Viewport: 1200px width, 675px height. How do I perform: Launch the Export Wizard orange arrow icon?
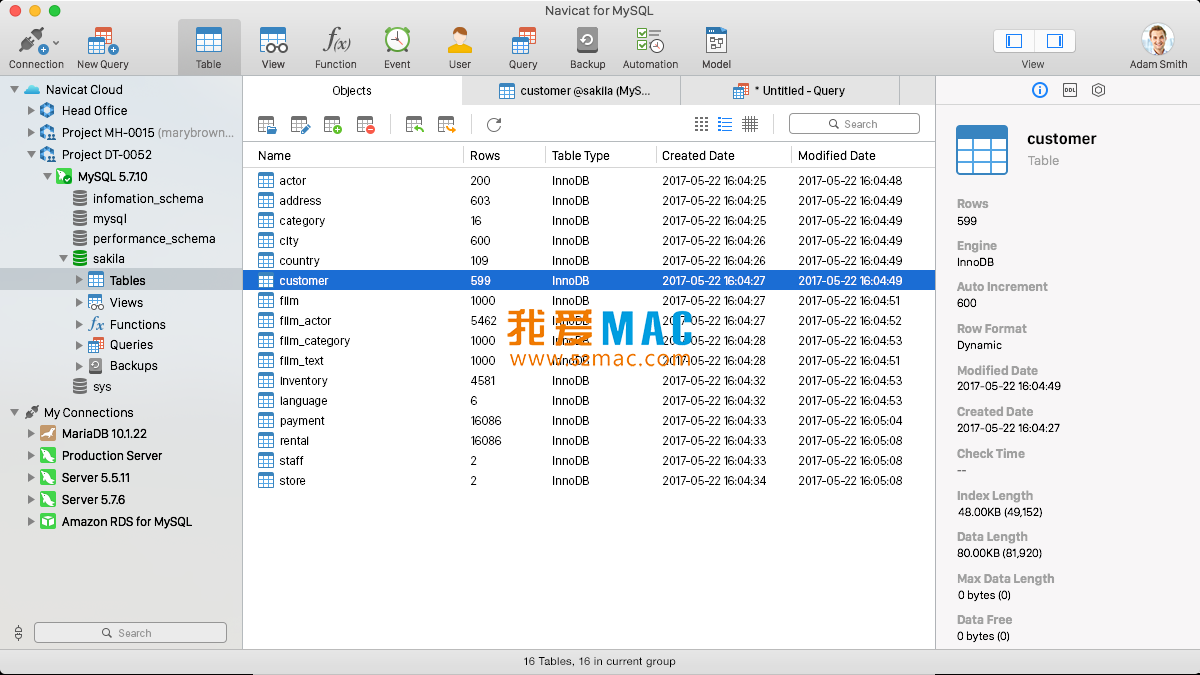point(447,125)
